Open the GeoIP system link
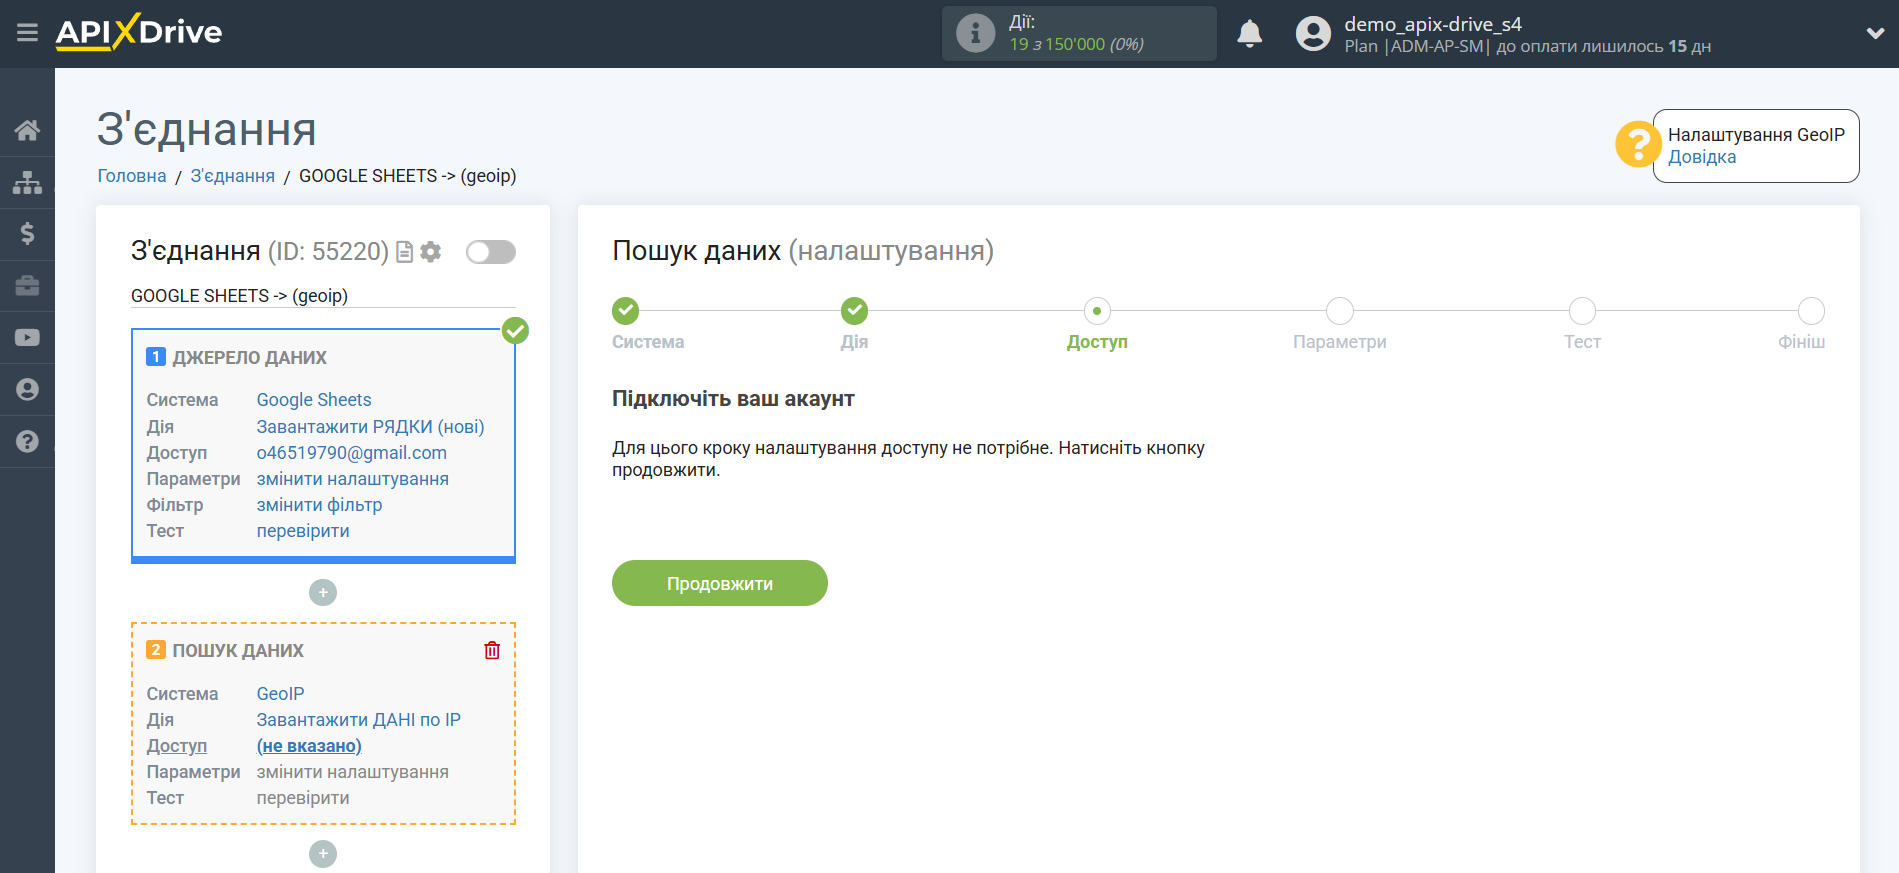 pos(280,694)
